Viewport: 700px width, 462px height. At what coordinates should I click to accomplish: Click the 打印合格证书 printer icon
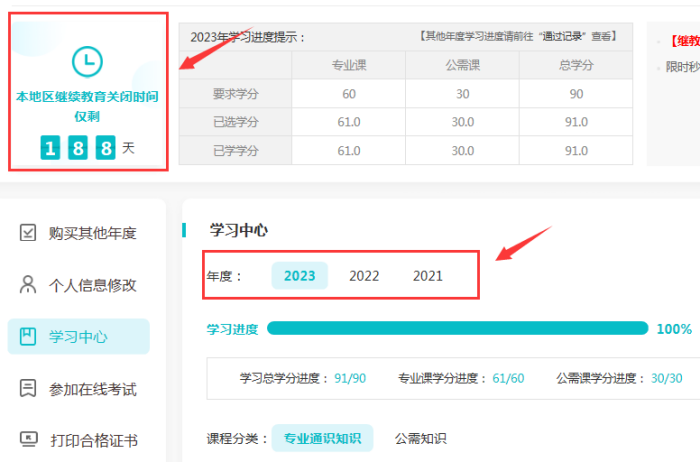point(29,440)
